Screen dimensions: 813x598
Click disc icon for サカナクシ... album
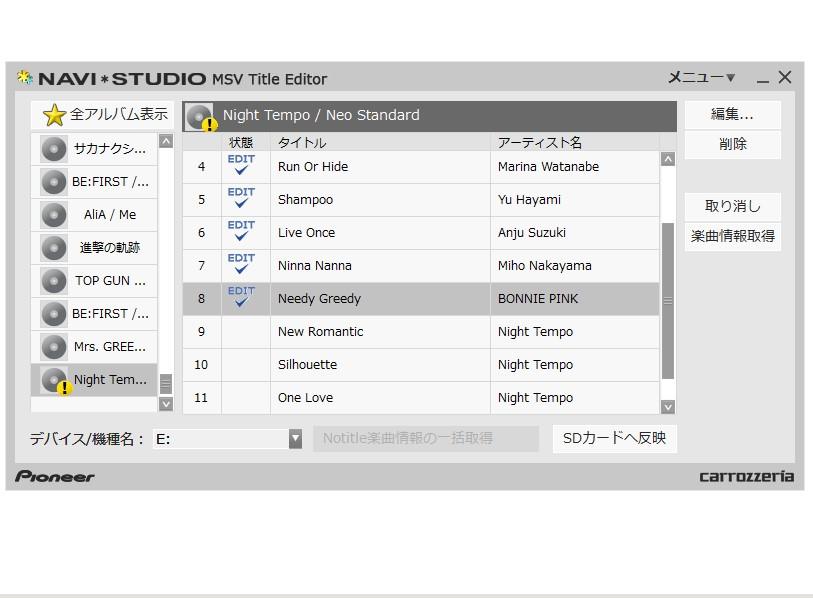coord(54,149)
